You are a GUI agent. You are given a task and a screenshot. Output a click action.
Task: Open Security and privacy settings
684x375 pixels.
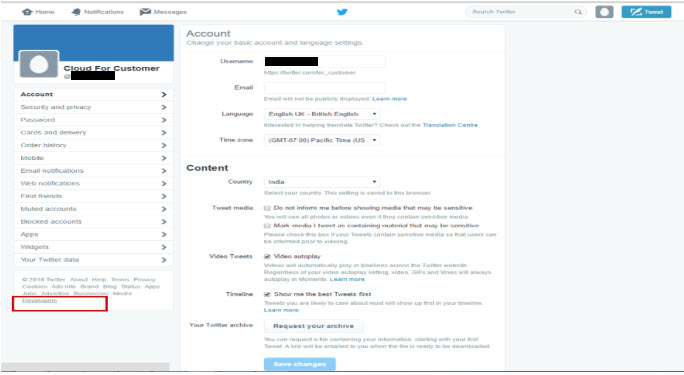click(x=93, y=107)
